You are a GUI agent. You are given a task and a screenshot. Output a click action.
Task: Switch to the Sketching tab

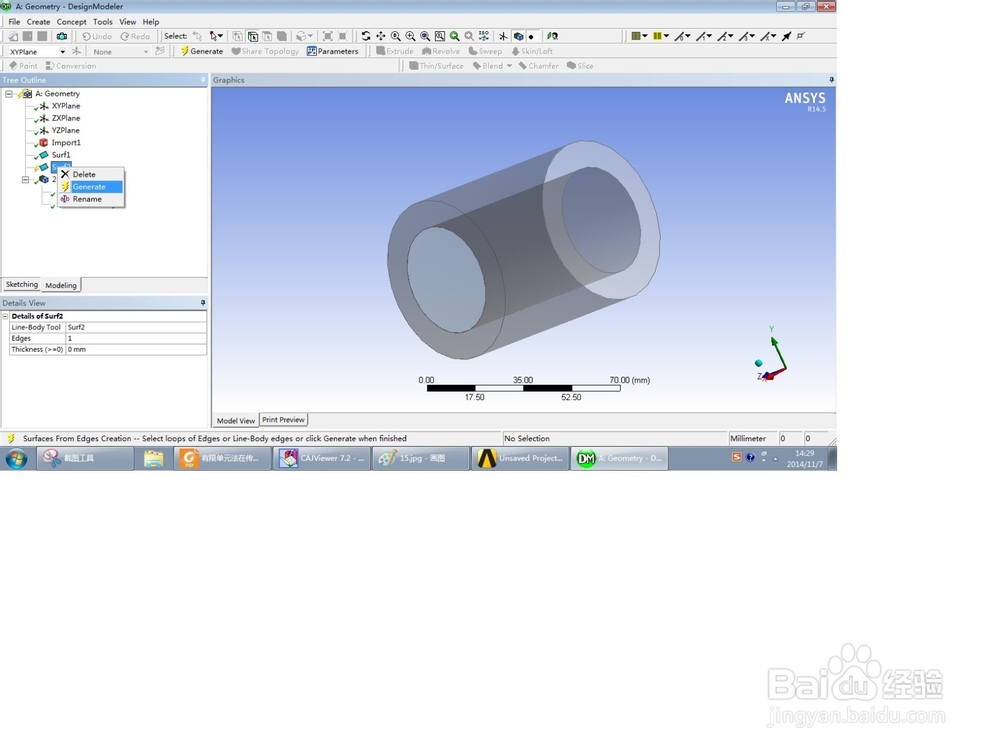click(x=22, y=284)
